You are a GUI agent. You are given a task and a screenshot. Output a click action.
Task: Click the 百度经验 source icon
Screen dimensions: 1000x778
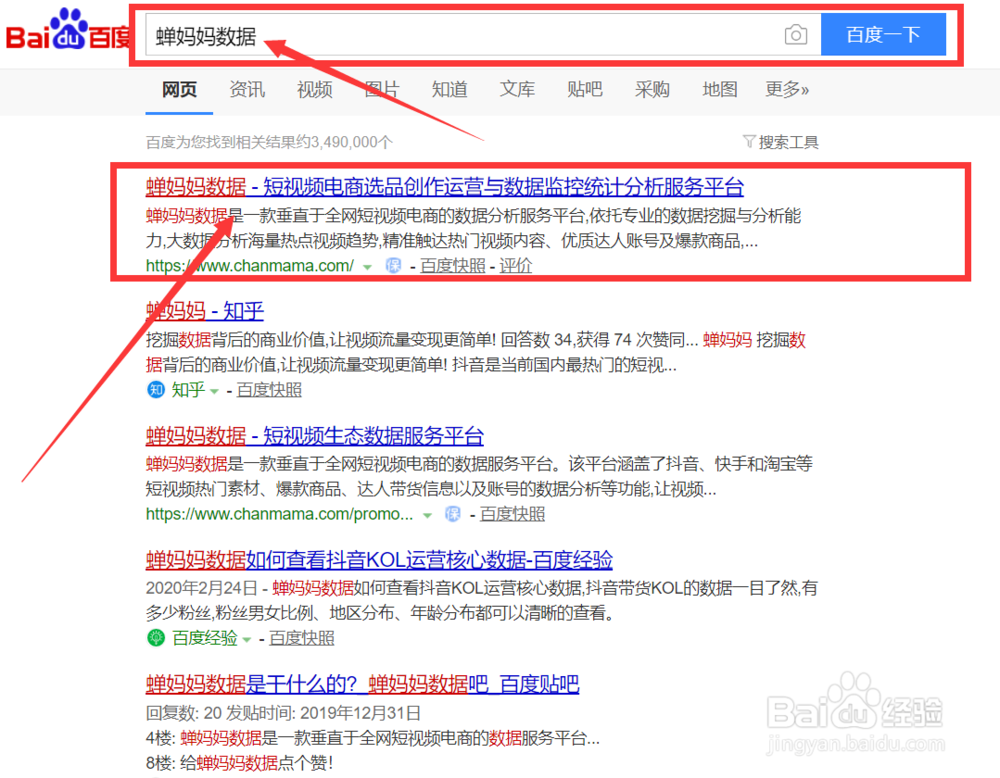point(156,638)
